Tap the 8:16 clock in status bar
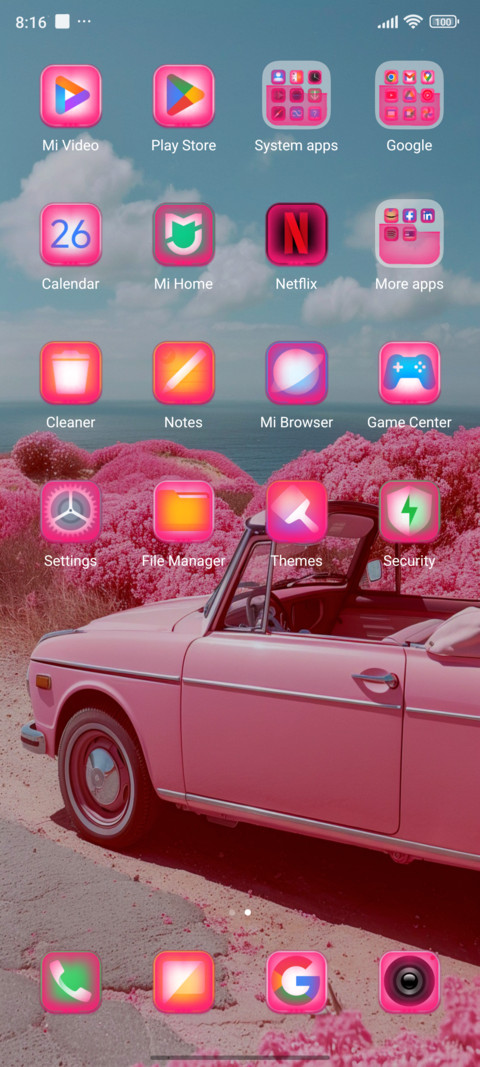 point(31,22)
